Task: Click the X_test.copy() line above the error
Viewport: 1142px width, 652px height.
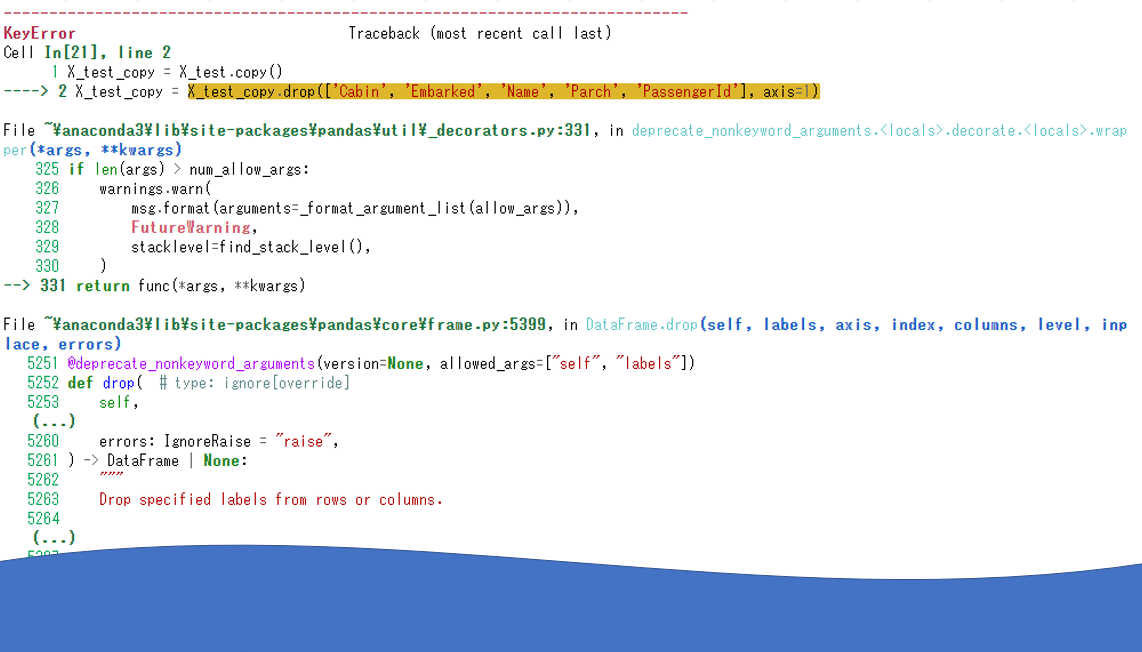Action: tap(170, 71)
